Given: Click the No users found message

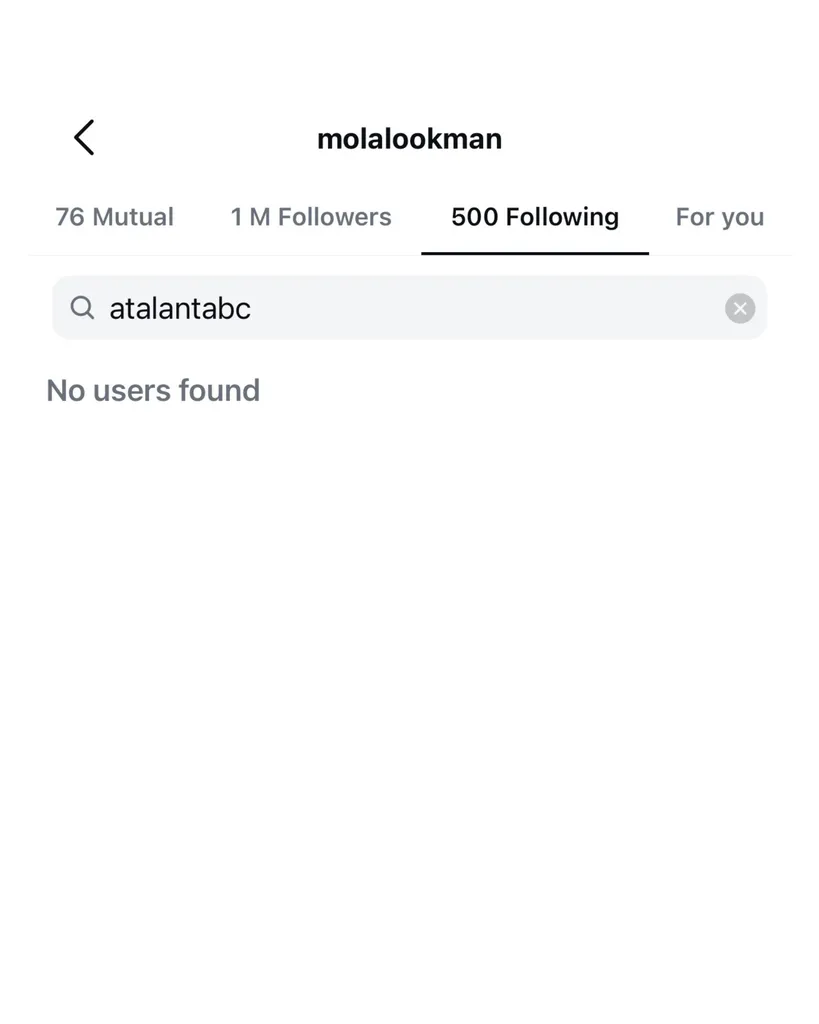Looking at the screenshot, I should click(153, 390).
